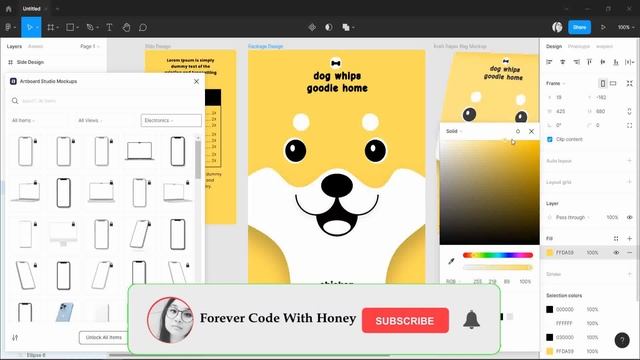The height and width of the screenshot is (360, 640).
Task: Select the Comment tool
Action: [x=143, y=27]
